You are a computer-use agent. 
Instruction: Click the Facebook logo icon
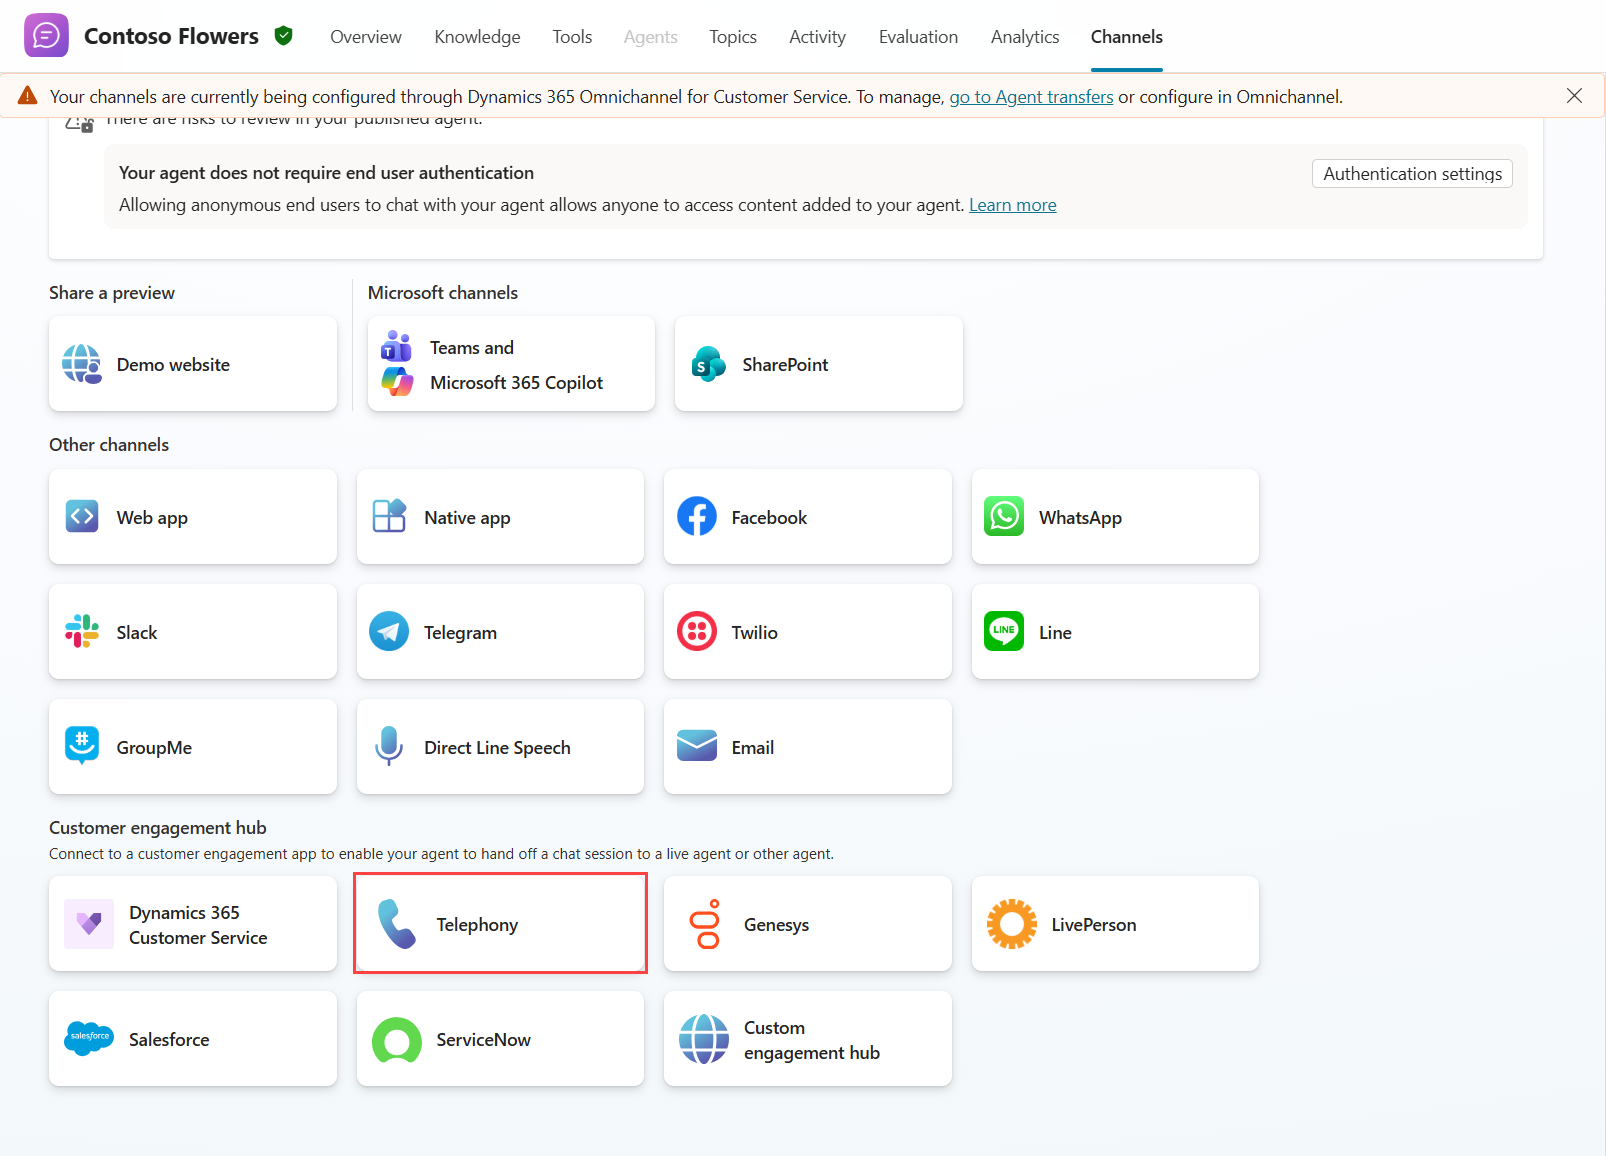697,517
